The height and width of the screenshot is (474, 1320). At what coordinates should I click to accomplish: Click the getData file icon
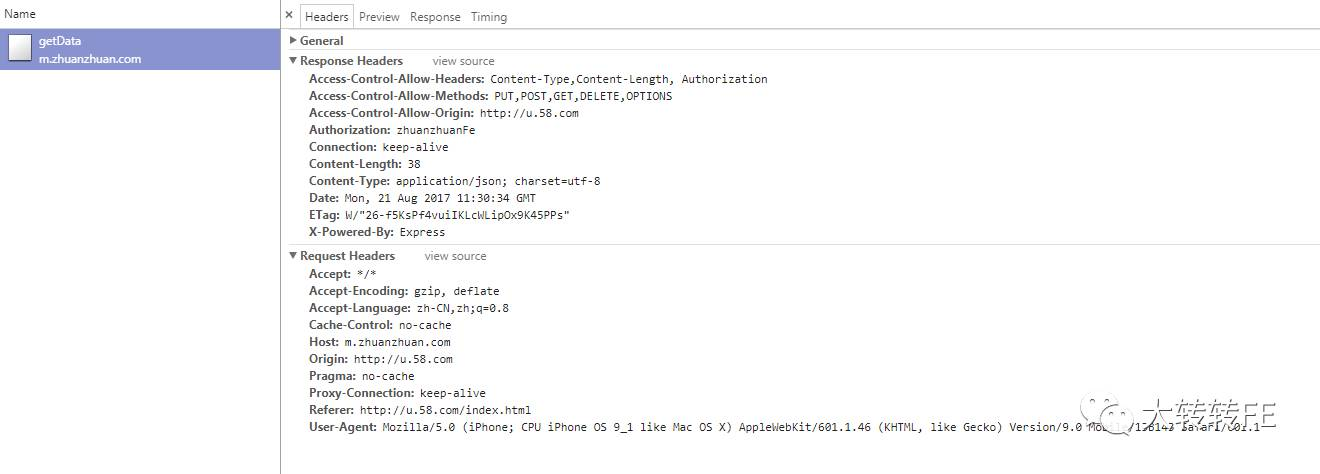point(20,48)
